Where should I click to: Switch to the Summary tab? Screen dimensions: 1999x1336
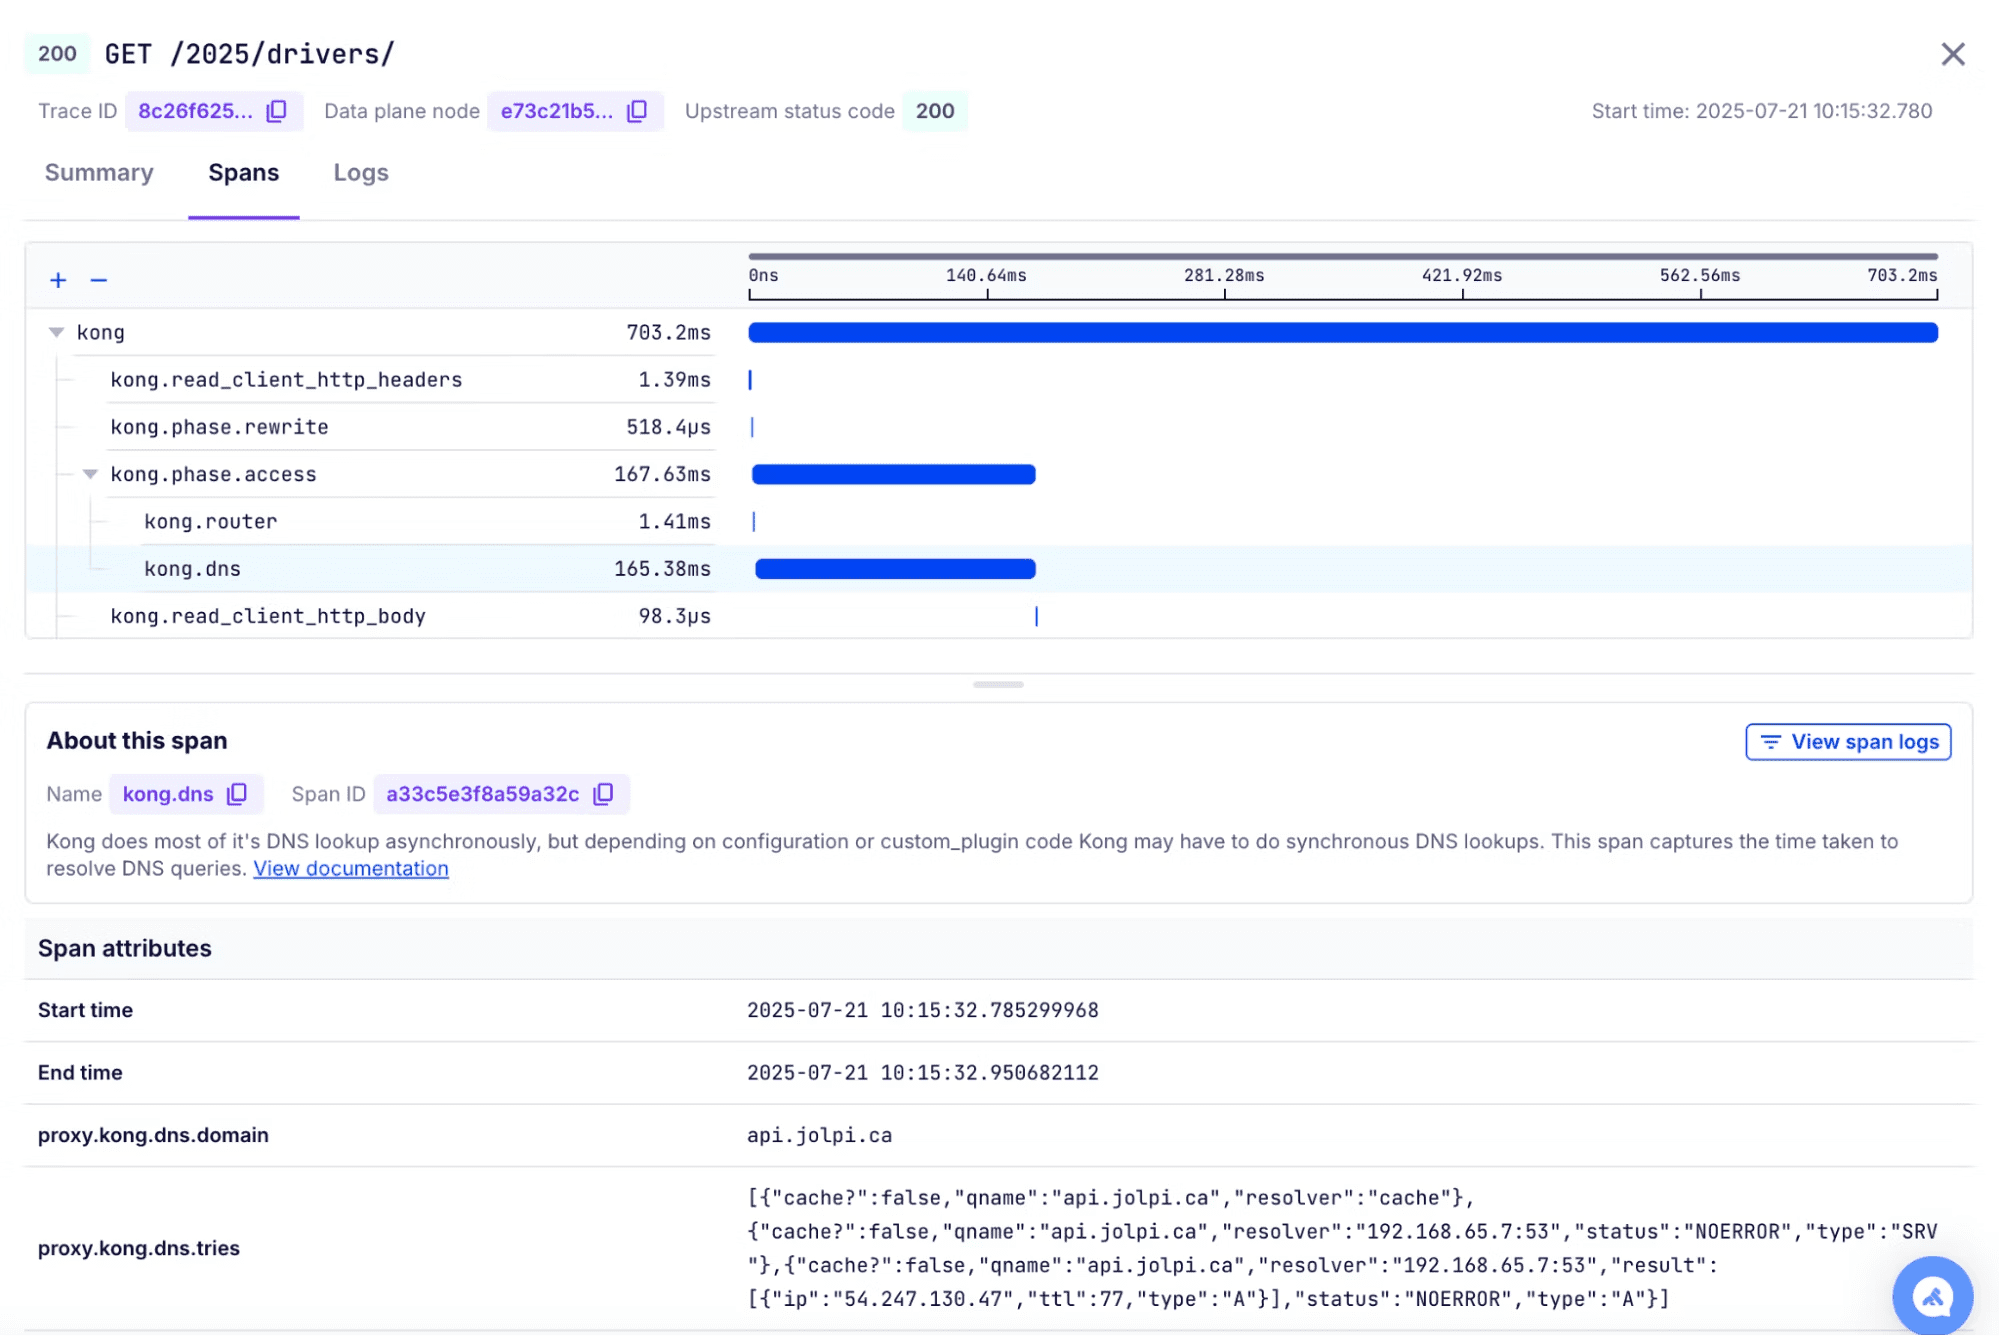pos(99,173)
